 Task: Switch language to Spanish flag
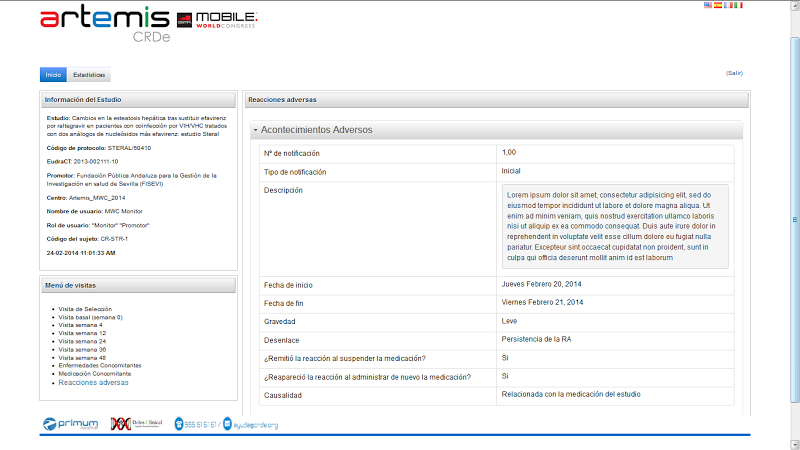coord(718,5)
